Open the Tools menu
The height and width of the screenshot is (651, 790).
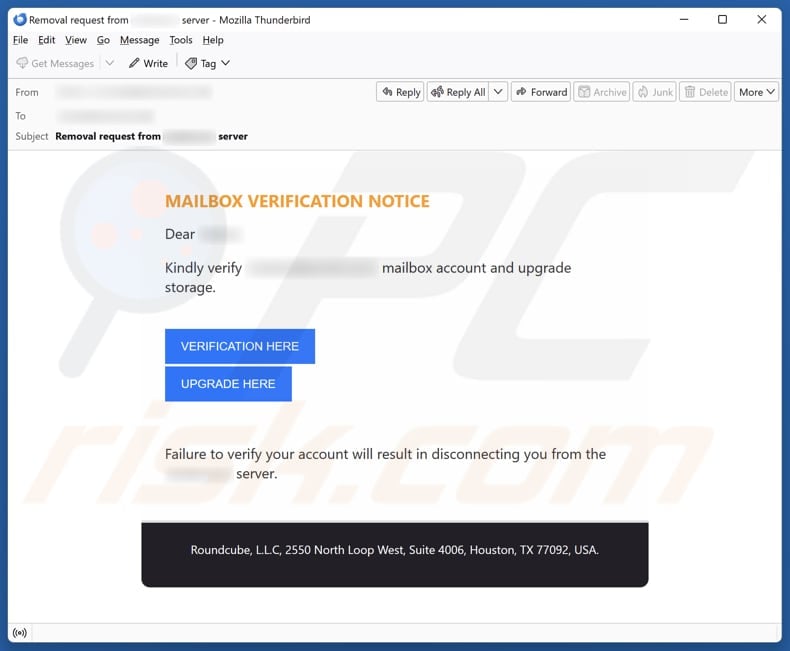(x=181, y=40)
